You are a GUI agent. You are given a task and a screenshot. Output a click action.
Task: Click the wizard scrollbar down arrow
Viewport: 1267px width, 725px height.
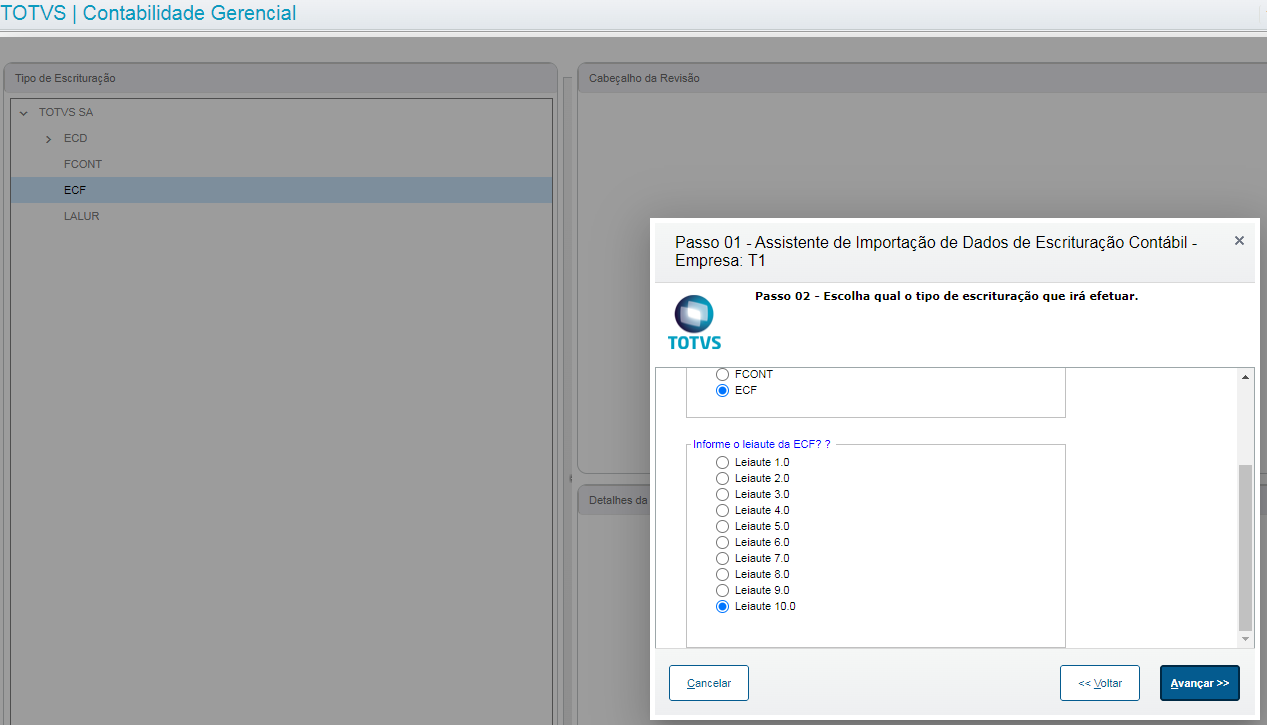[1245, 638]
